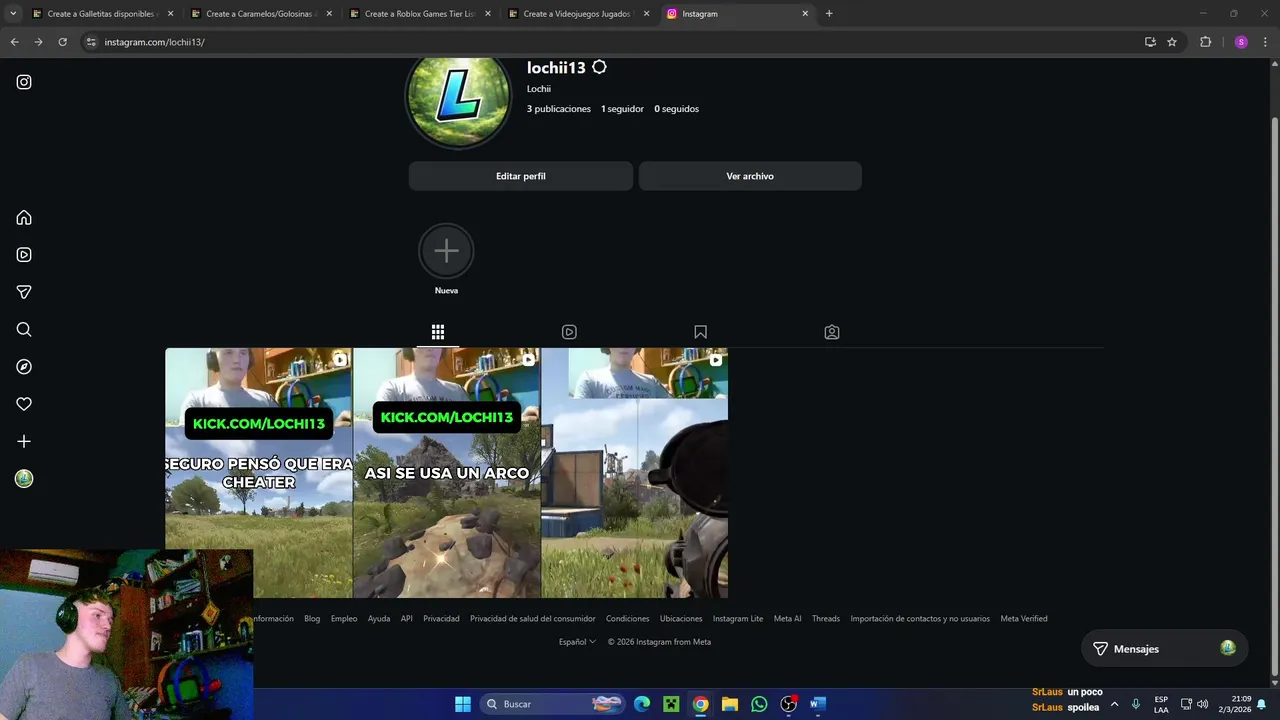Expand Español language dropdown in footer

577,642
